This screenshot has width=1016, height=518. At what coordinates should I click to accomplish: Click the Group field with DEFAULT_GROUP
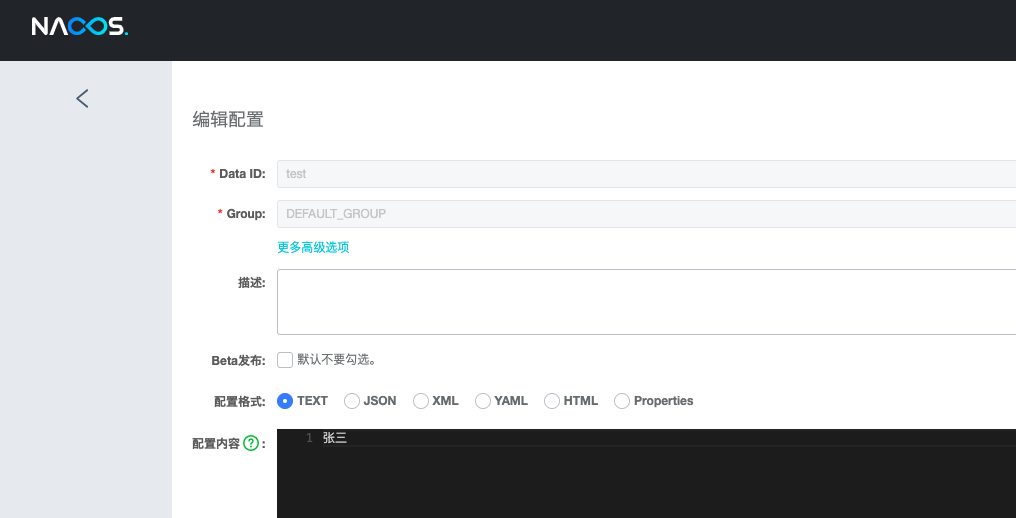coord(646,214)
